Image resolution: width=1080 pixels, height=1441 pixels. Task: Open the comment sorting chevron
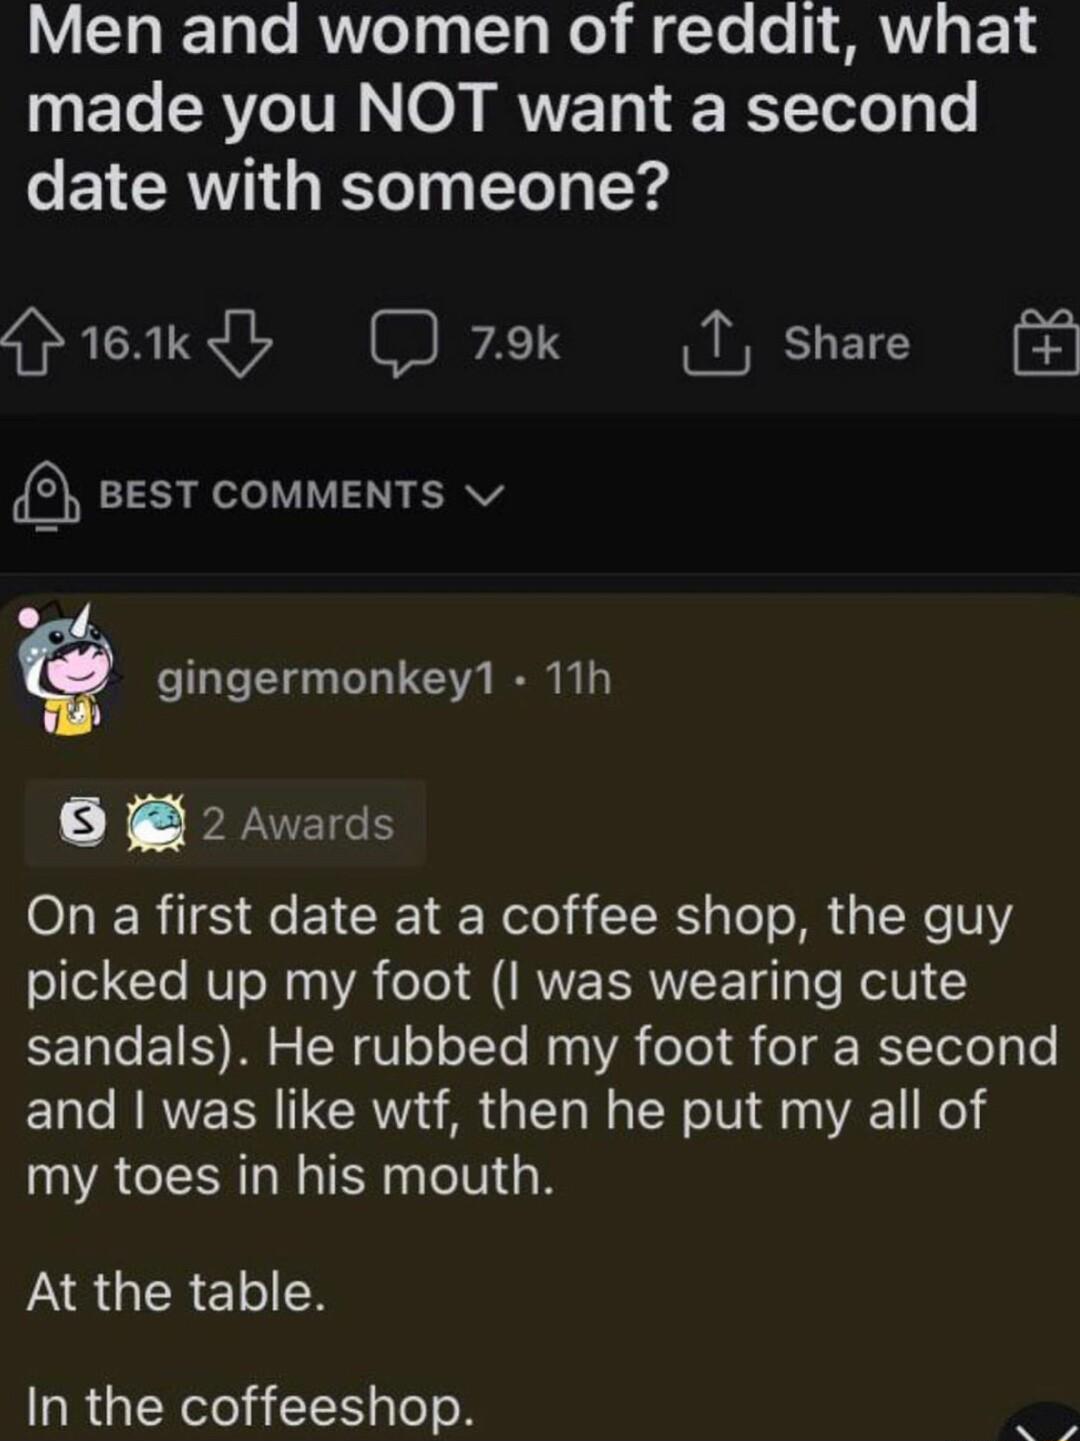coord(487,496)
